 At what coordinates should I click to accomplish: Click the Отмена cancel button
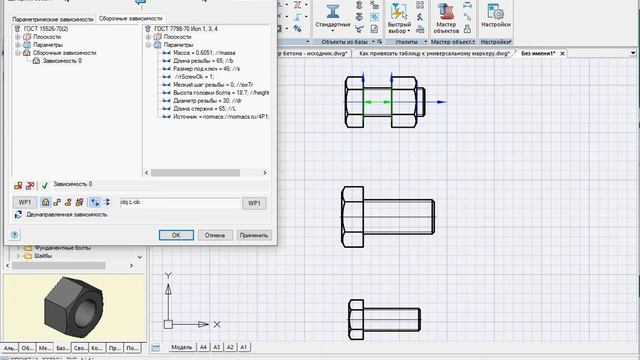click(x=215, y=235)
